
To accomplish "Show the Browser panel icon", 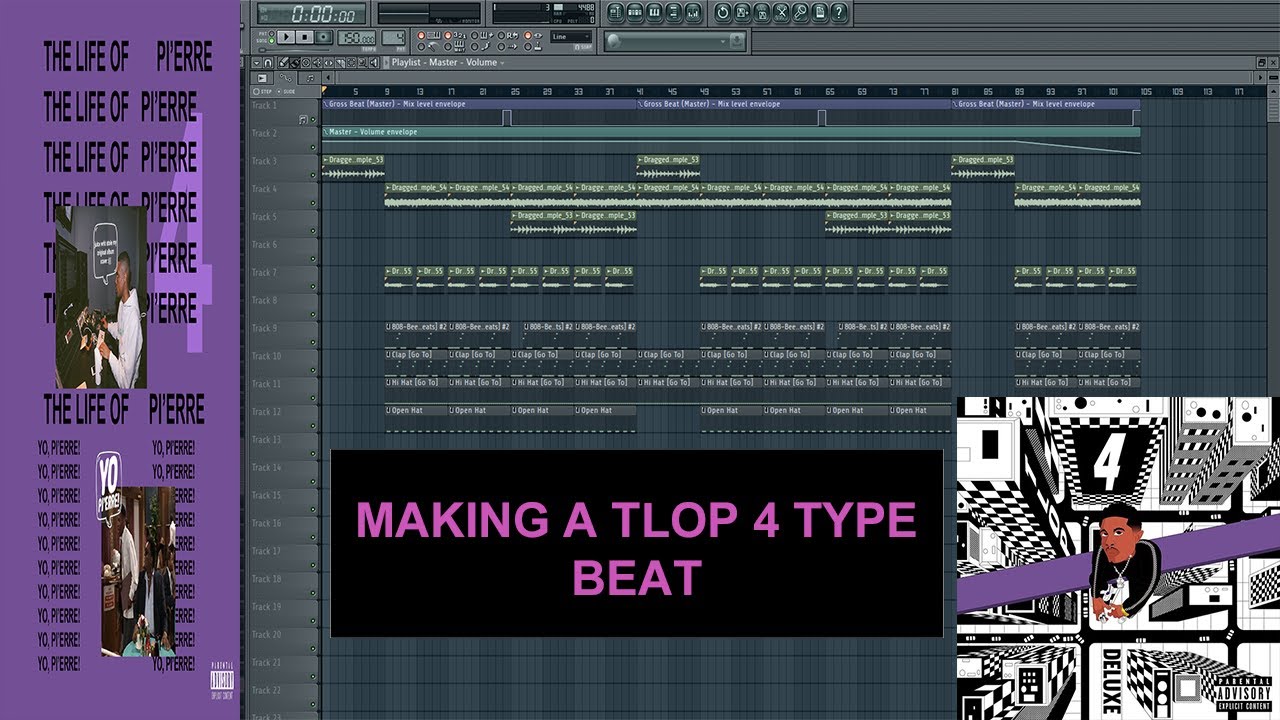I will (673, 12).
